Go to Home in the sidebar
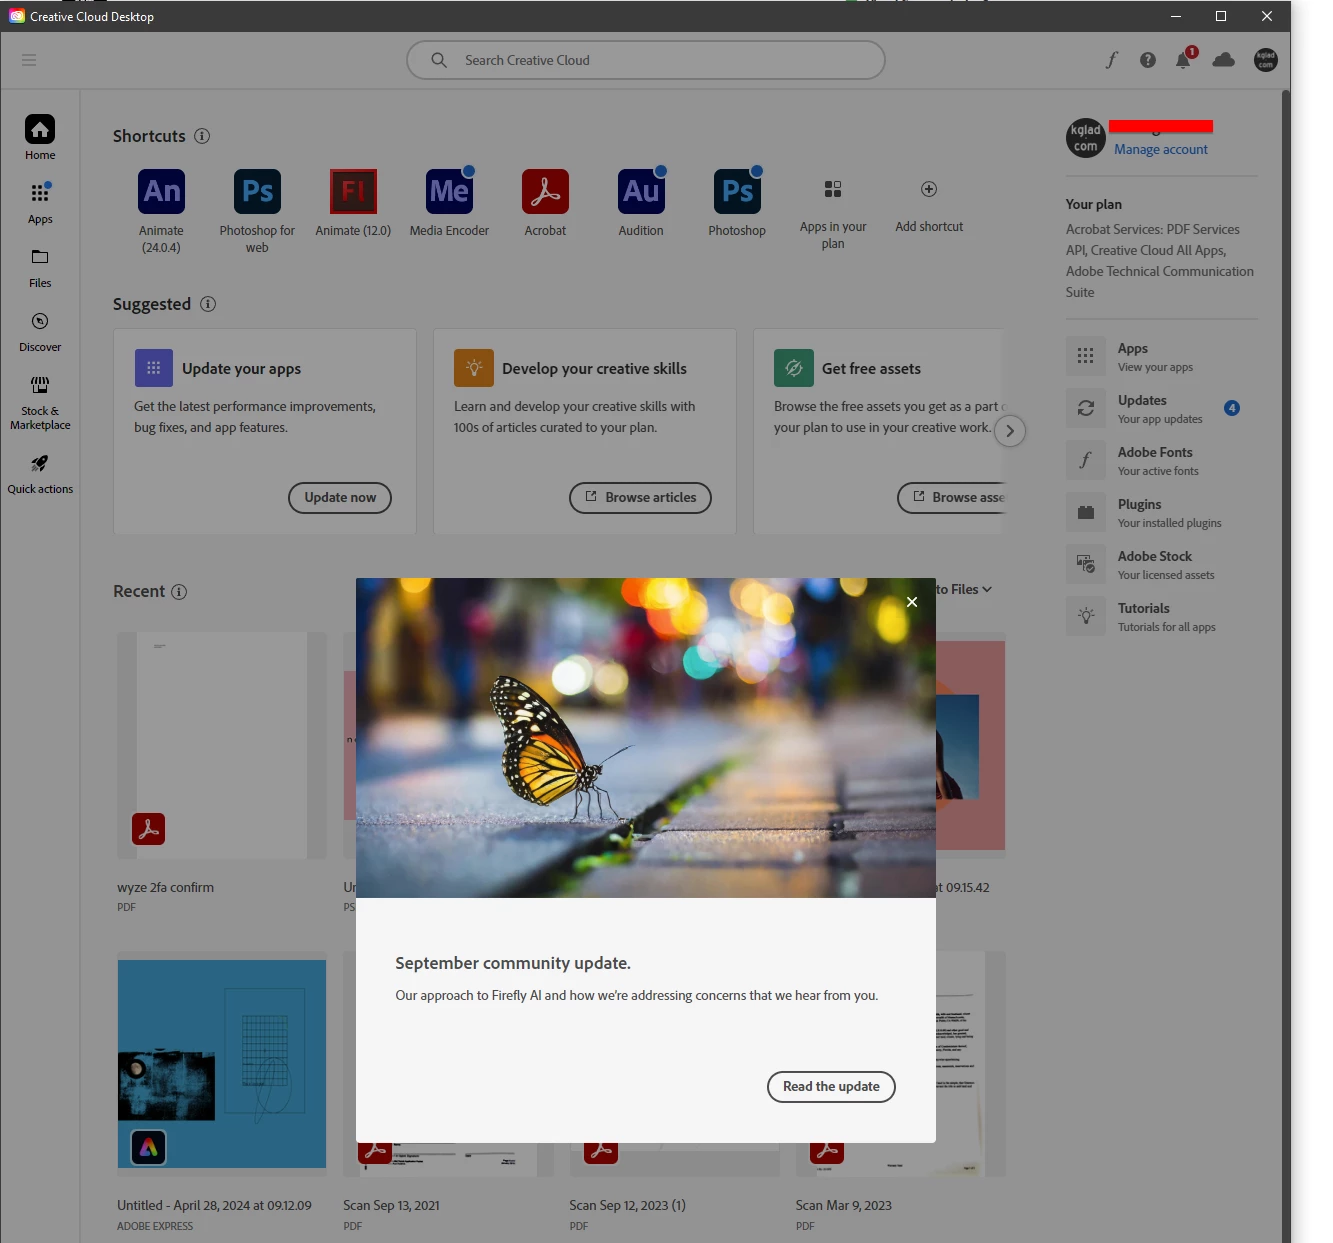The width and height of the screenshot is (1333, 1243). 40,138
